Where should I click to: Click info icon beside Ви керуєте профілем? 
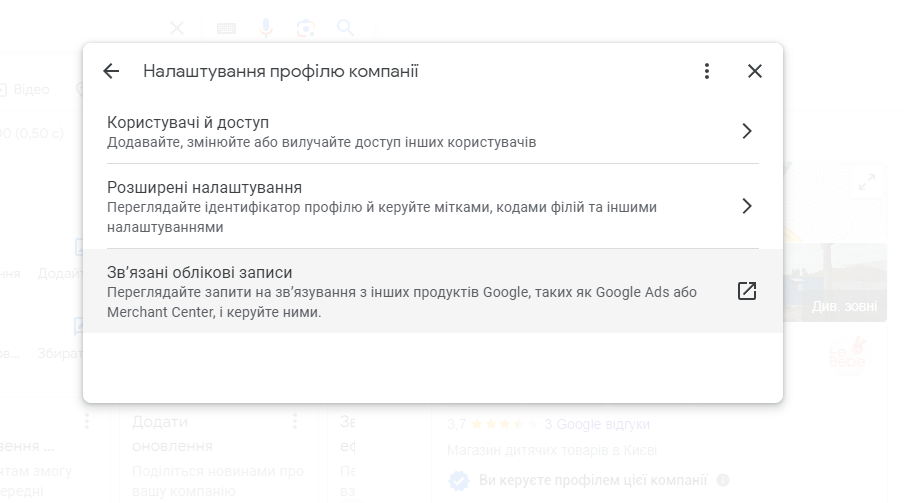click(x=723, y=480)
